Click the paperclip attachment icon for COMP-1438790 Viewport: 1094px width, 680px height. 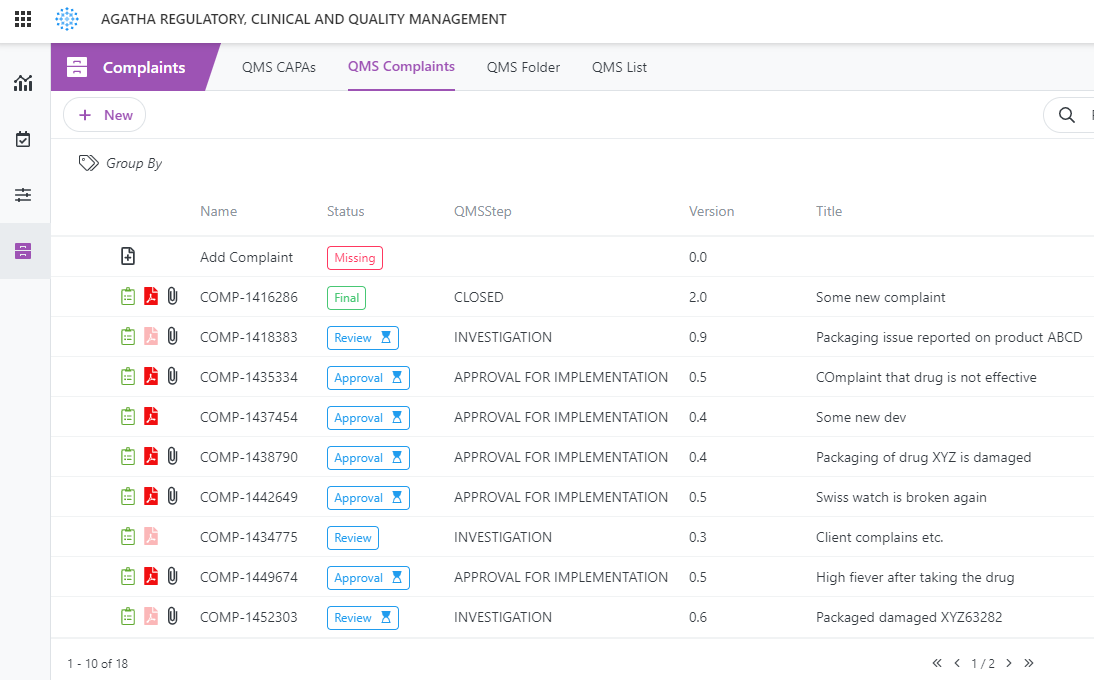click(x=172, y=456)
